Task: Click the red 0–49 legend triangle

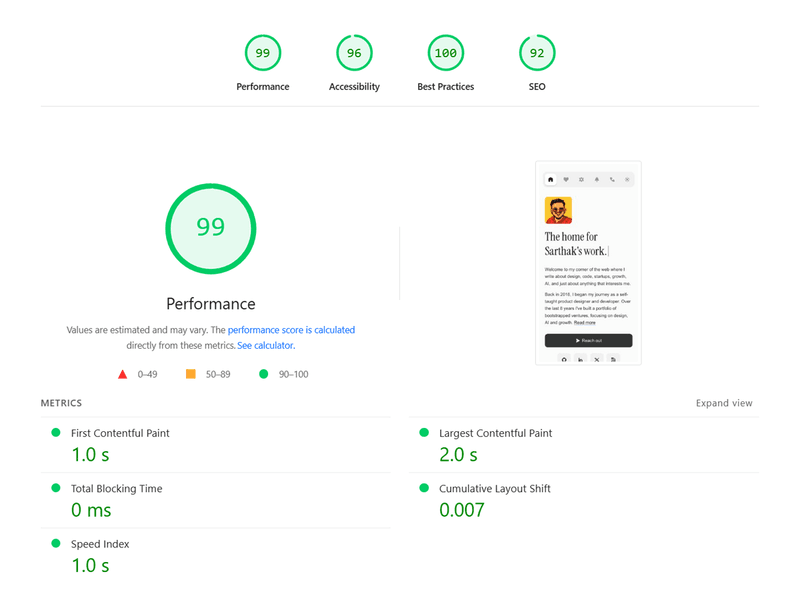Action: 122,373
